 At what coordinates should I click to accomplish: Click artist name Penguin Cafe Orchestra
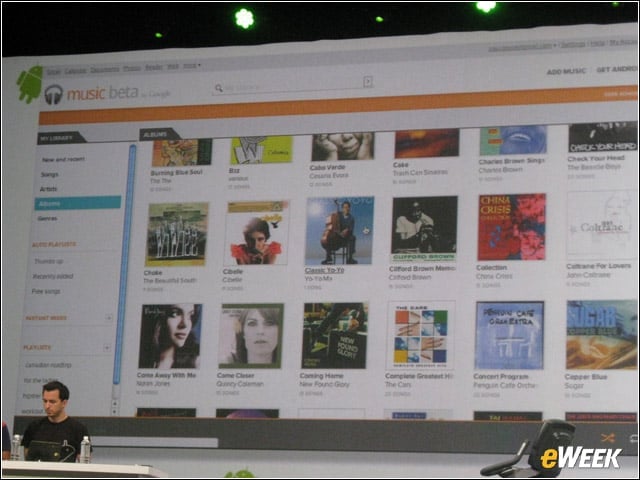[x=506, y=385]
